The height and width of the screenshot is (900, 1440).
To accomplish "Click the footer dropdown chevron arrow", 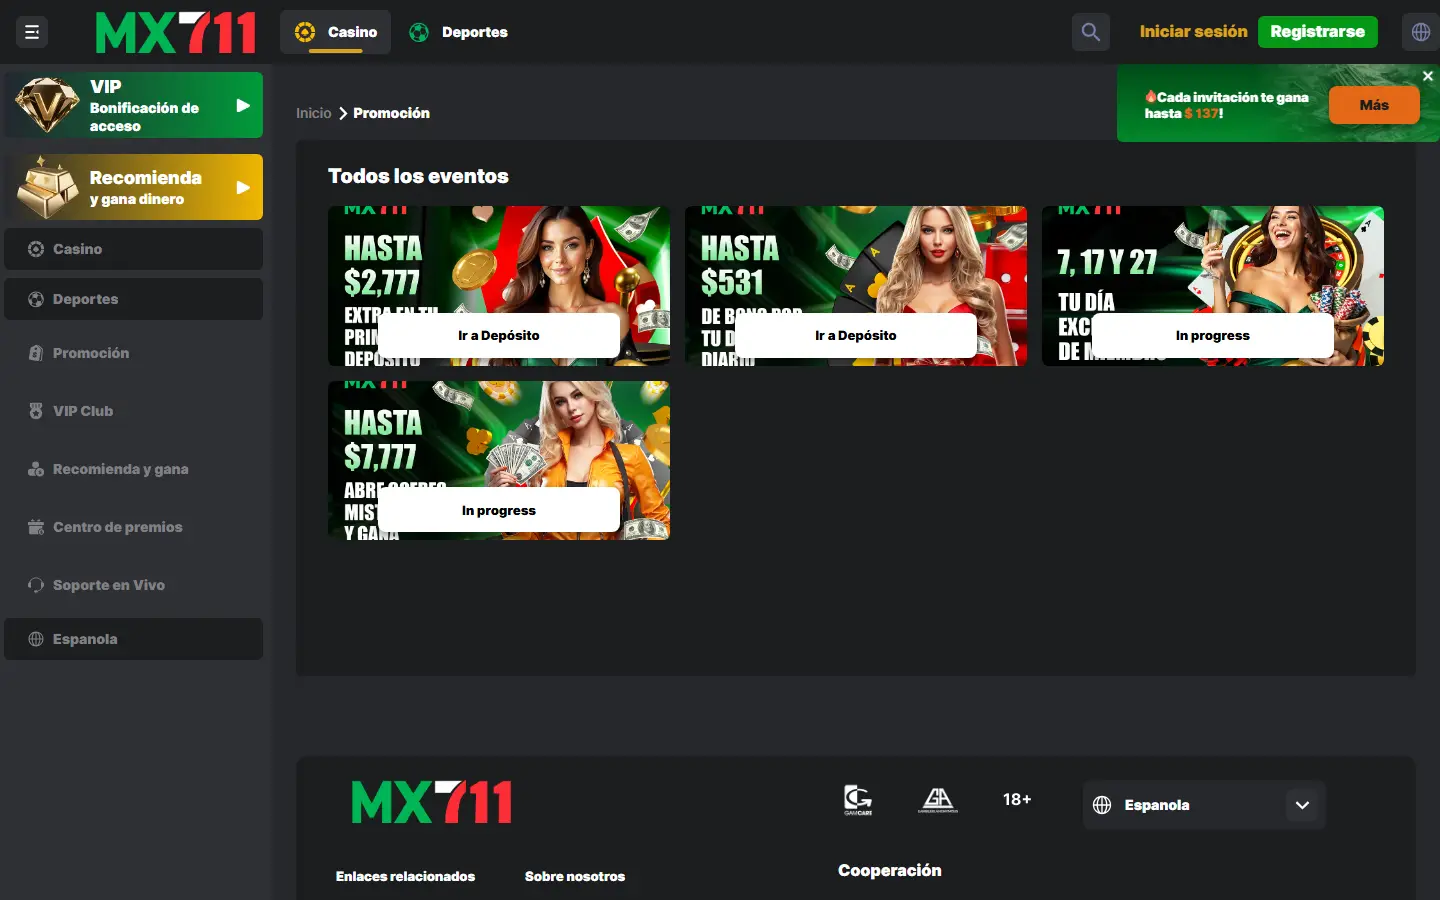I will [x=1302, y=805].
